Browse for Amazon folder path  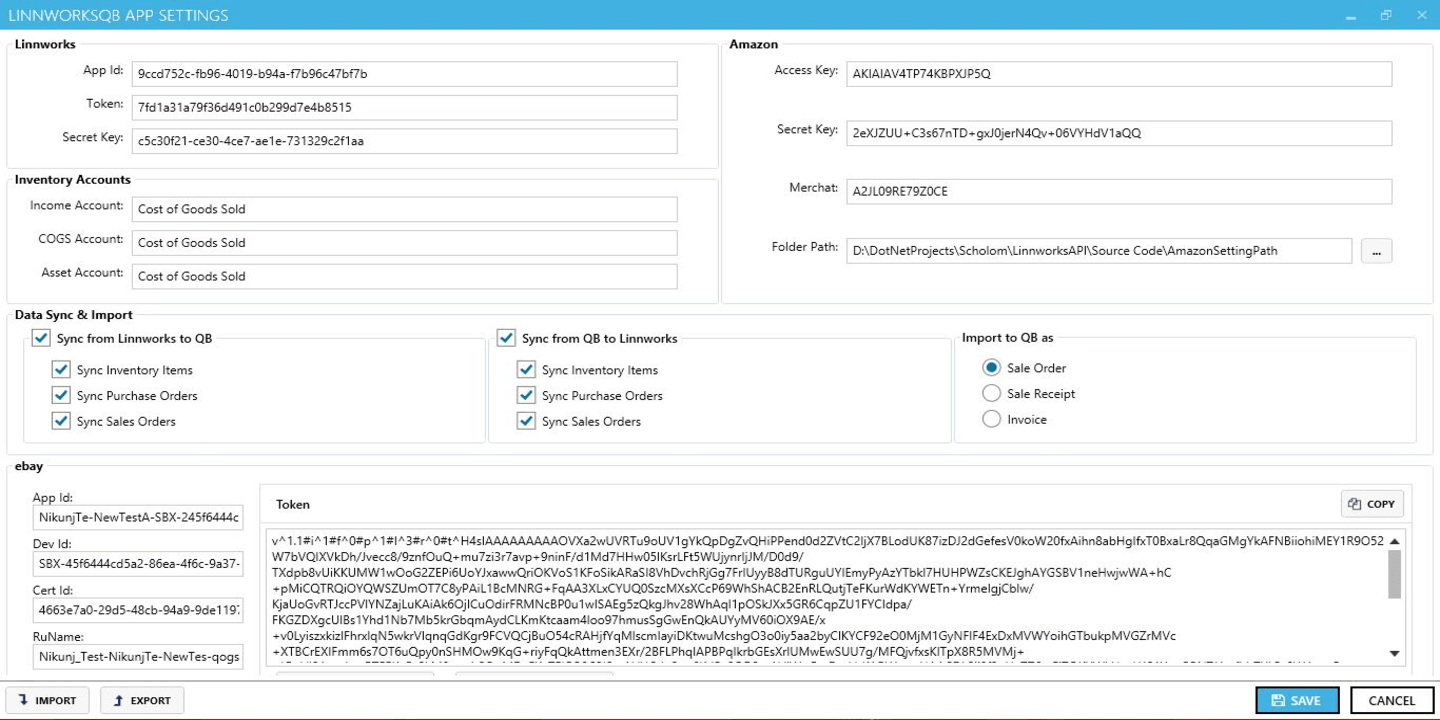coord(1376,251)
